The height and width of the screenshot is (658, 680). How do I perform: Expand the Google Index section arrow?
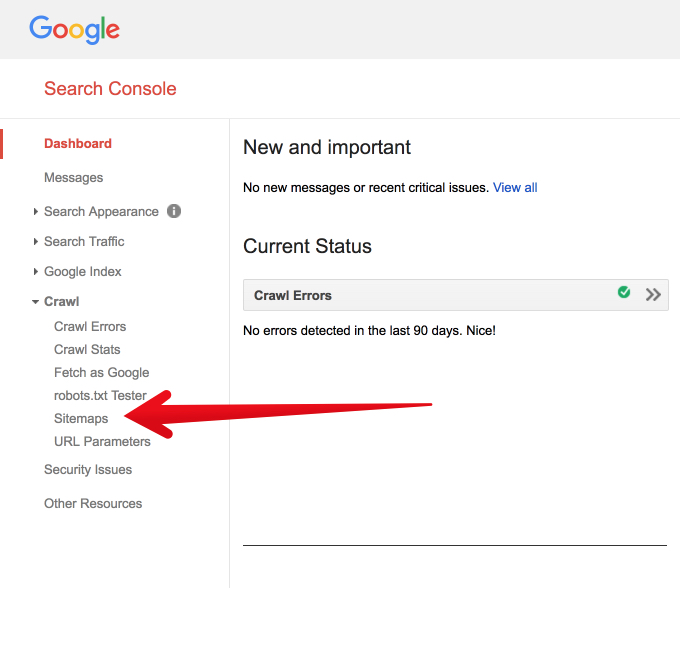(36, 272)
